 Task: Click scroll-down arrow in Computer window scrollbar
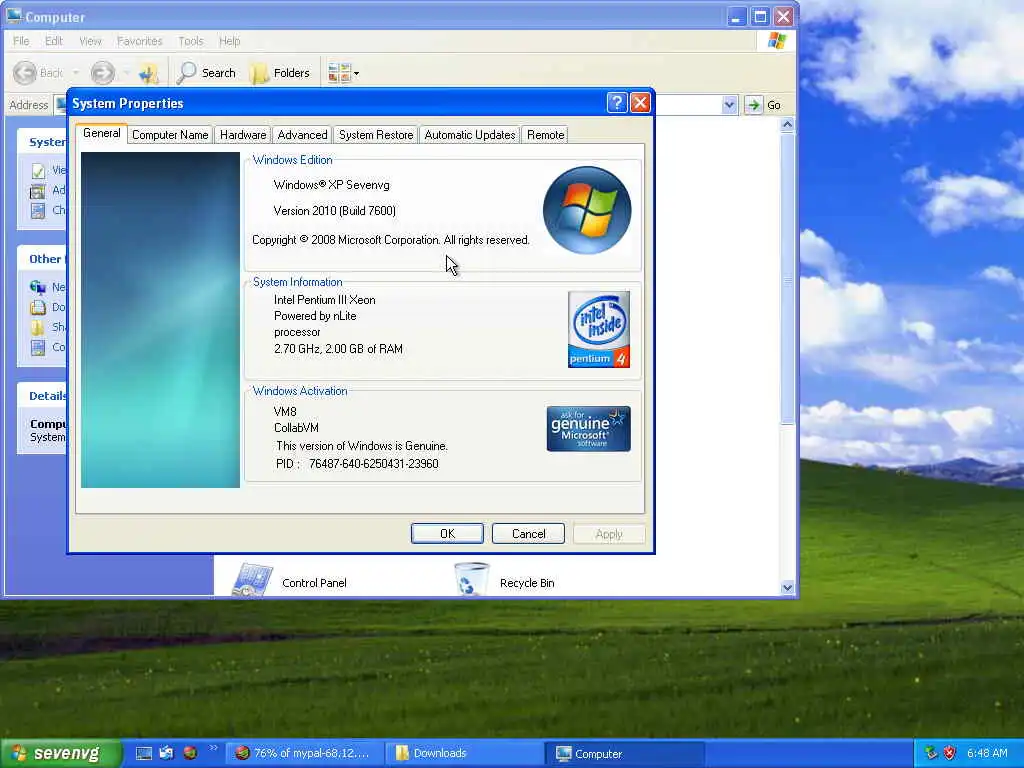tap(788, 588)
